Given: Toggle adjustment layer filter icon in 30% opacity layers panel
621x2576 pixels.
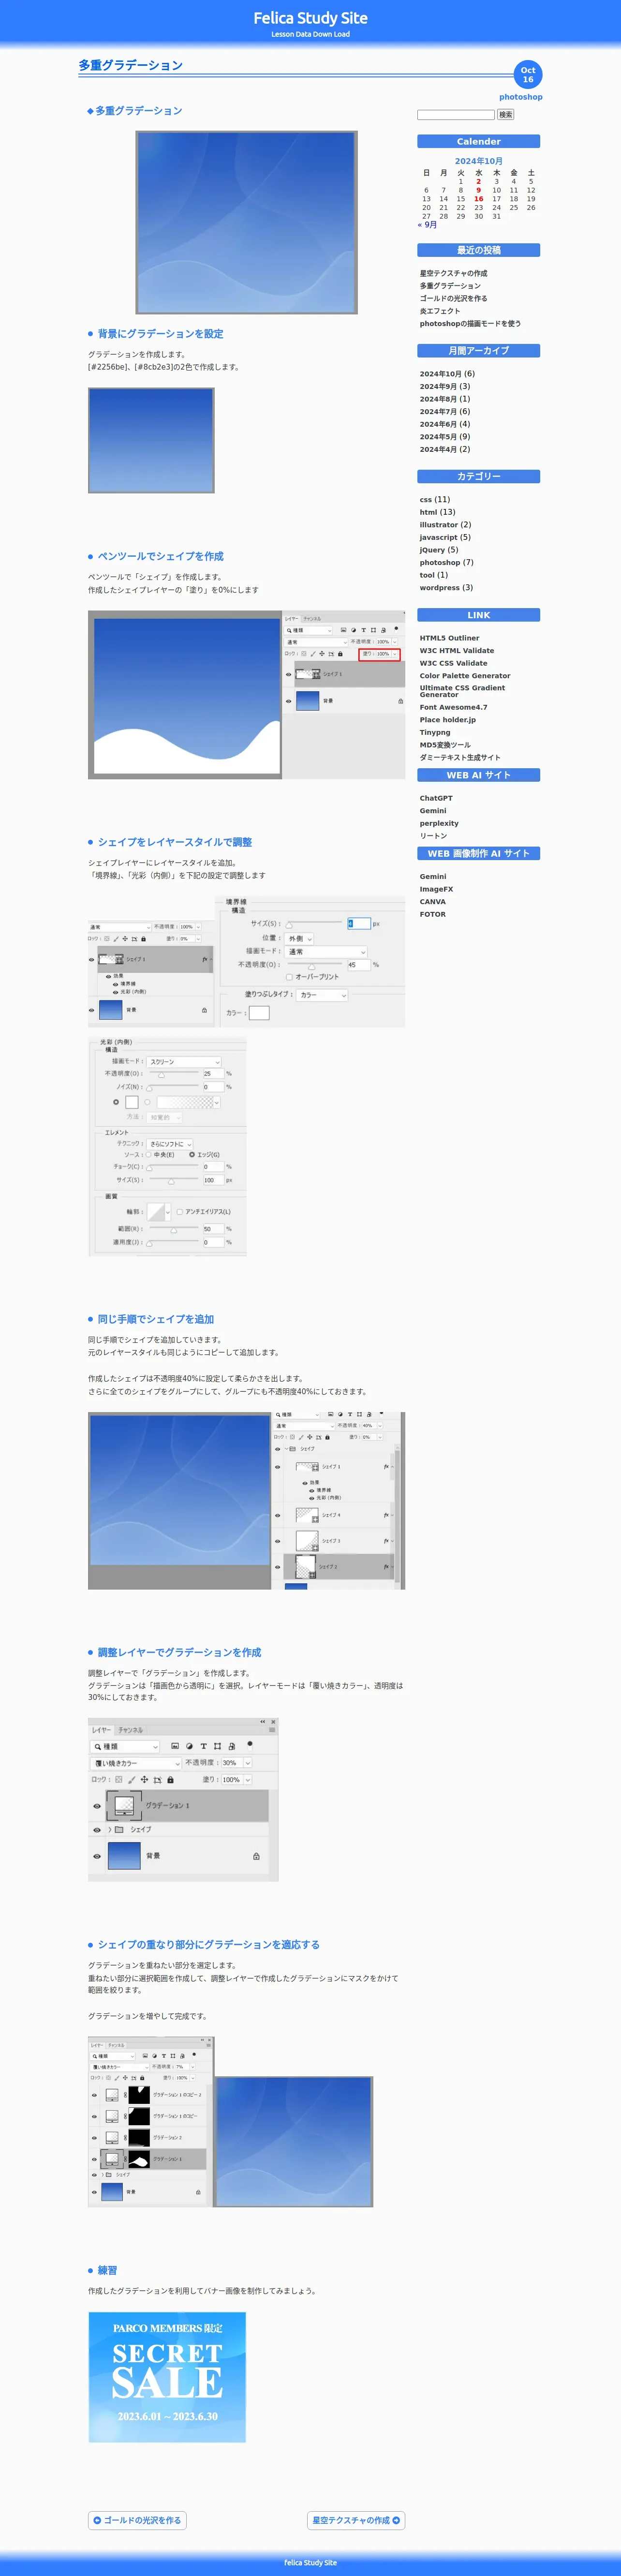Looking at the screenshot, I should pyautogui.click(x=189, y=1746).
